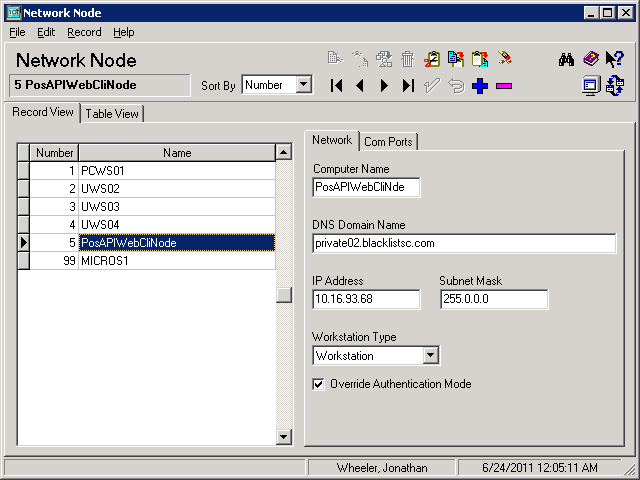Select row selector for PCWS01
This screenshot has width=640, height=480.
click(24, 171)
